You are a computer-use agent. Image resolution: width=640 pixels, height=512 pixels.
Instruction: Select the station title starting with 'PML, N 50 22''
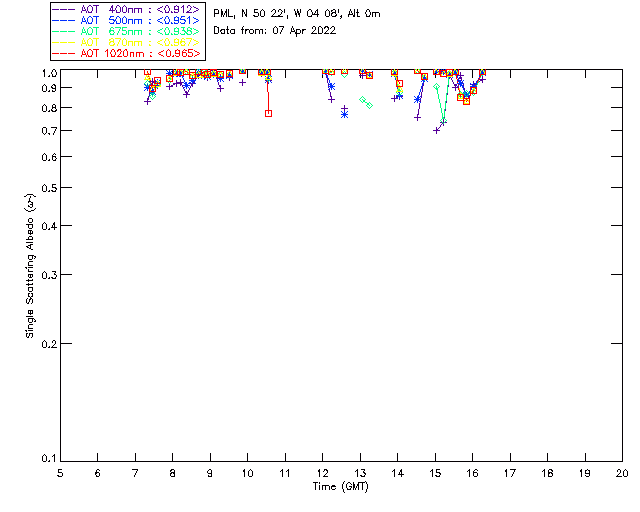(x=297, y=13)
